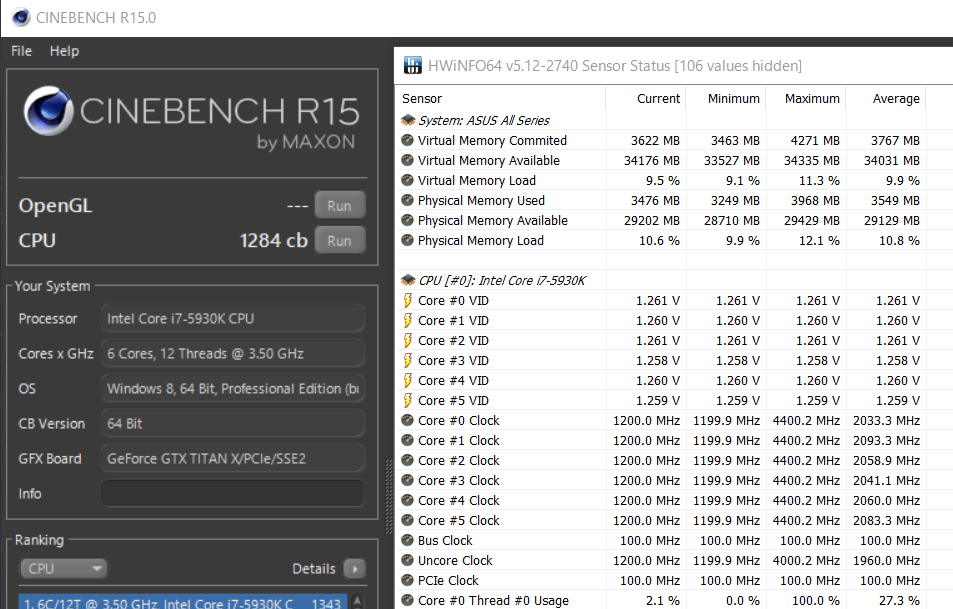Viewport: 953px width, 609px height.
Task: Click the Core #0 VID lightning icon
Action: (408, 300)
